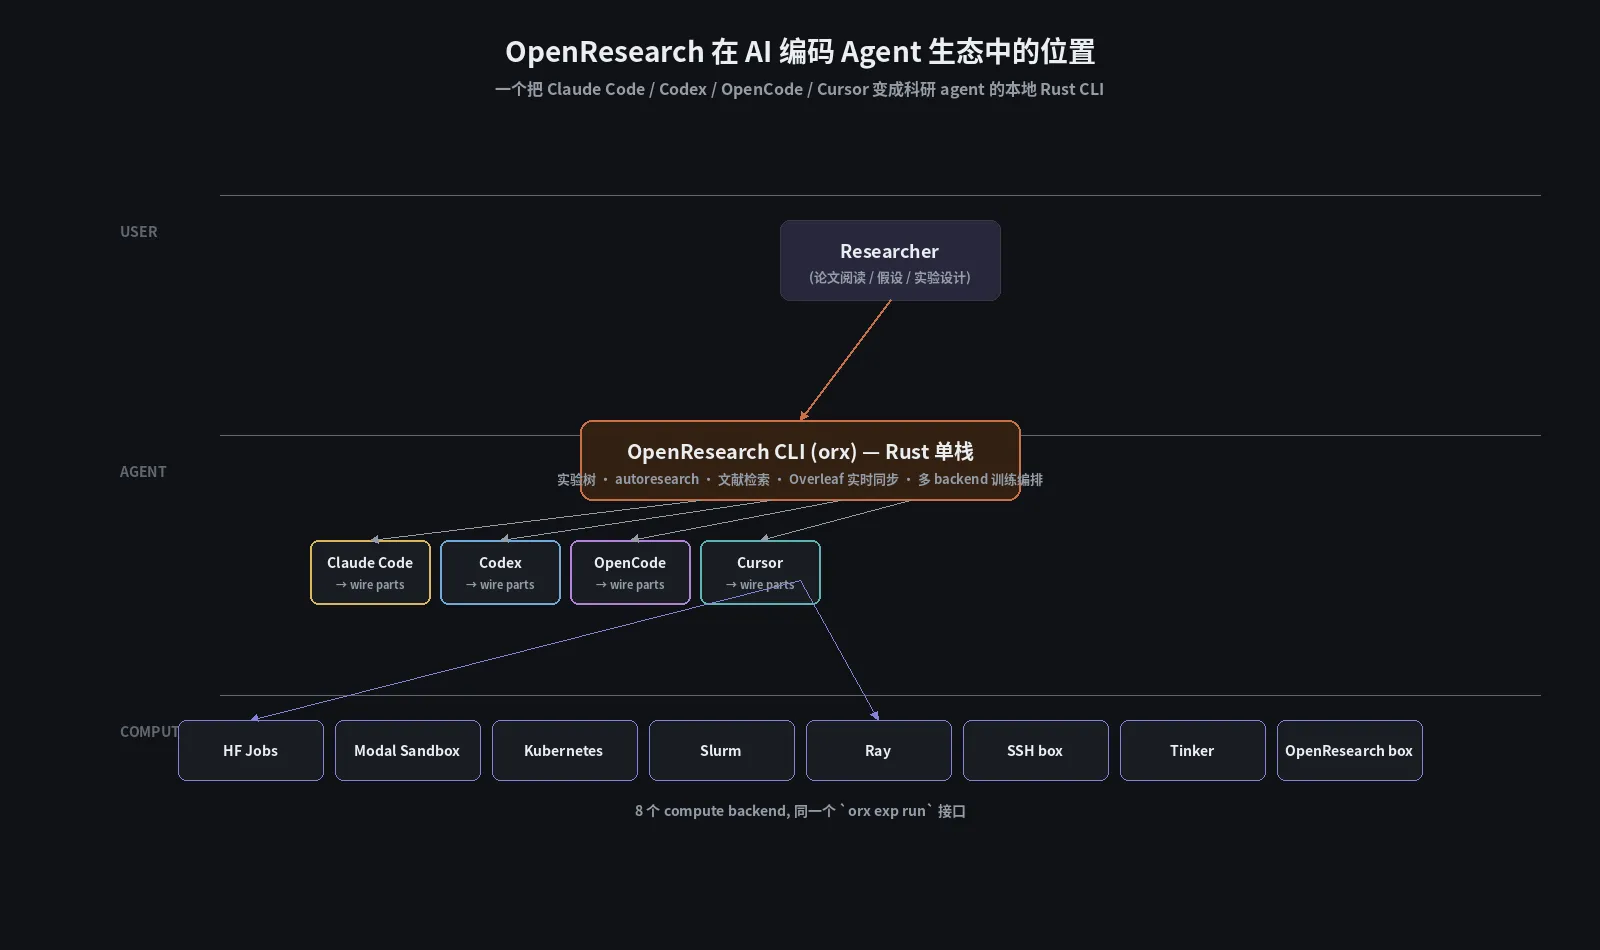
Task: Click the HF Jobs backend box
Action: point(251,750)
